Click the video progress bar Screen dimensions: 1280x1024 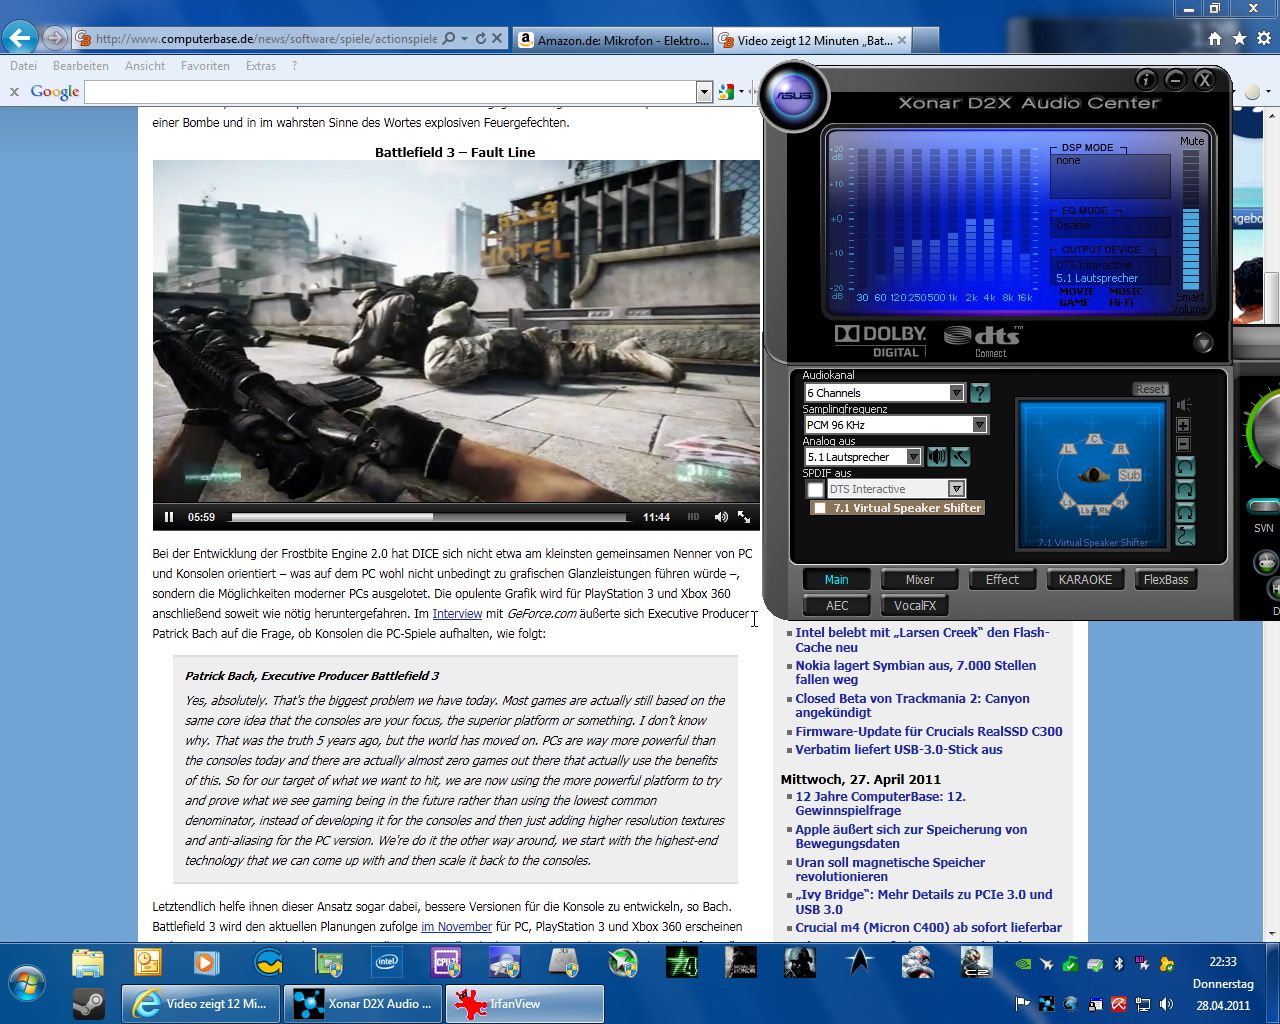point(428,517)
